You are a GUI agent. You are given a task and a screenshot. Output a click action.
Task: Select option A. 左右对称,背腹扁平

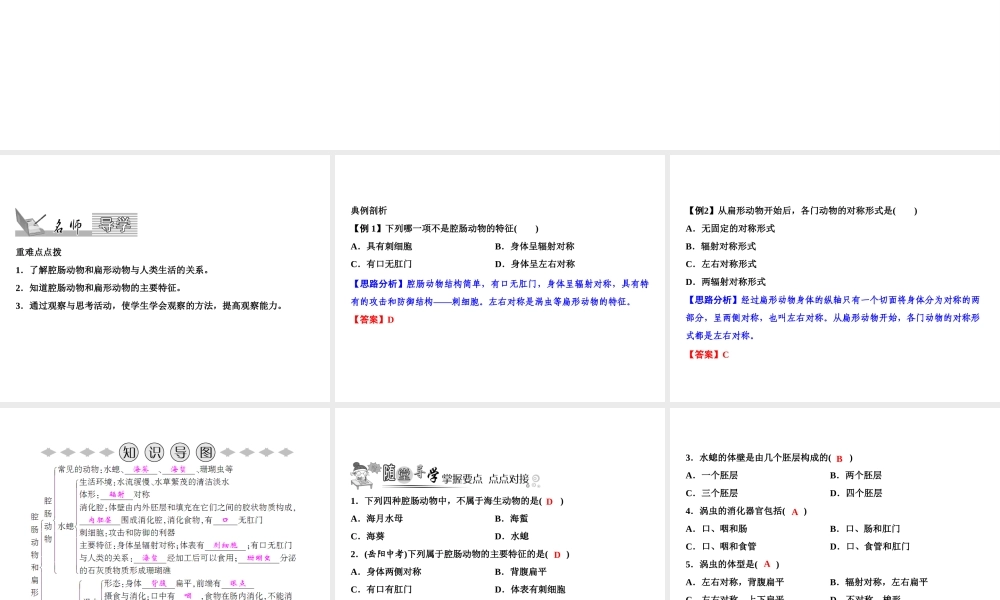click(x=735, y=582)
